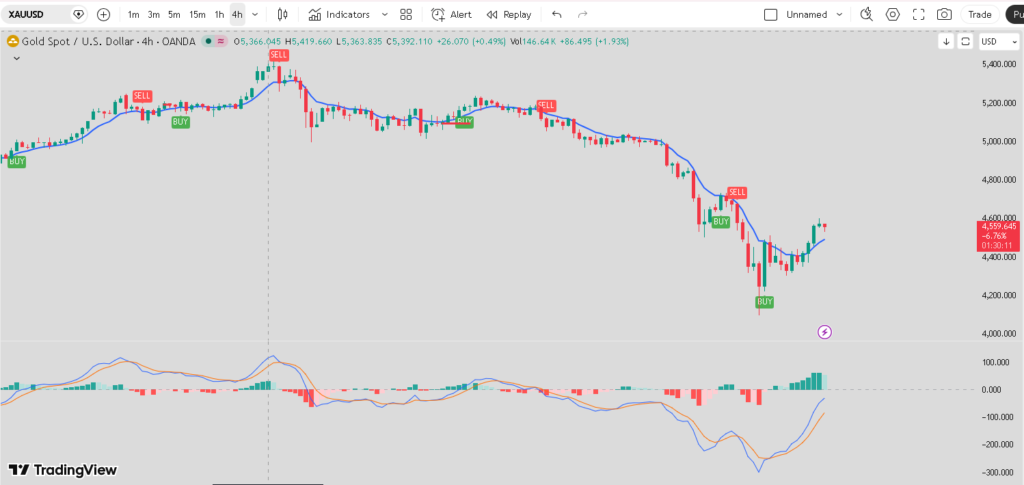1024x485 pixels.
Task: Click the compare or add symbol plus icon
Action: [x=103, y=15]
